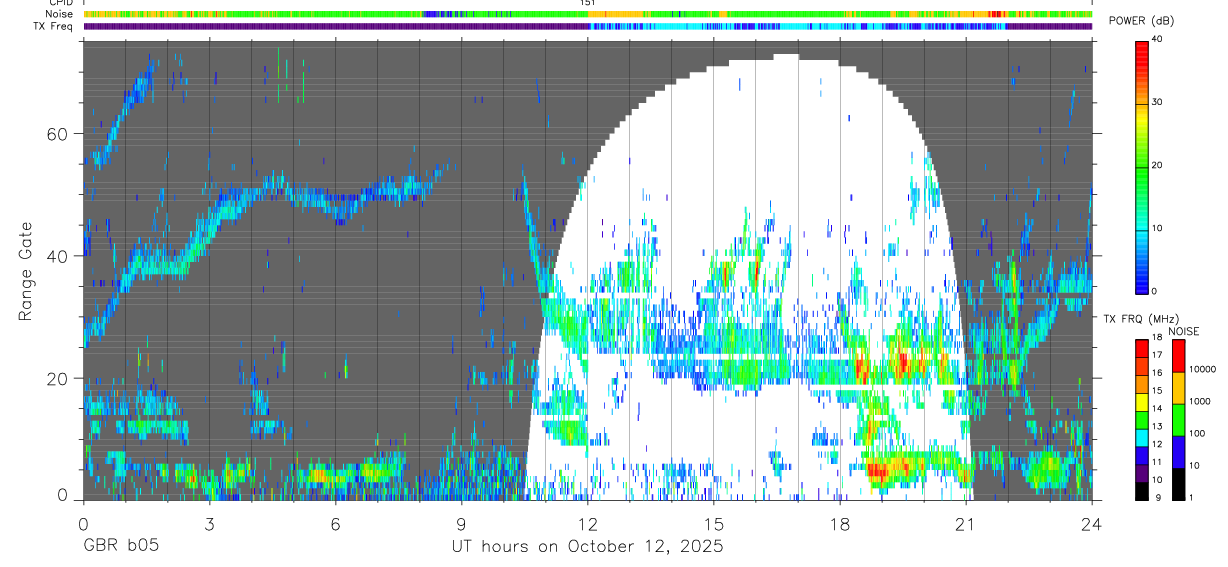The width and height of the screenshot is (1228, 567).
Task: Pick the yellow 14–15 MHz TX frequency swatch
Action: click(x=1141, y=401)
